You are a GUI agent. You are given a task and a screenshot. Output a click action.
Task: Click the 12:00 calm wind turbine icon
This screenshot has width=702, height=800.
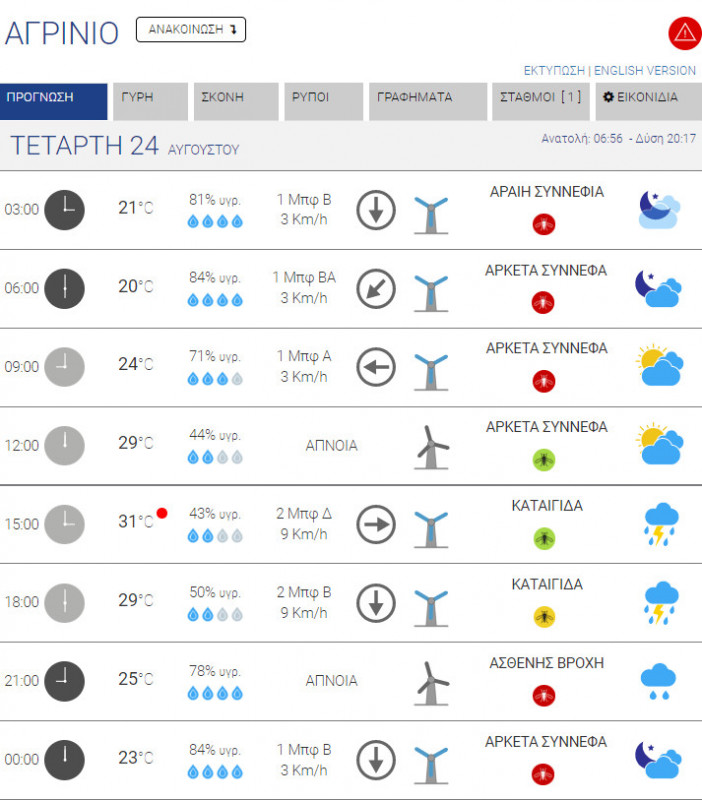click(432, 446)
